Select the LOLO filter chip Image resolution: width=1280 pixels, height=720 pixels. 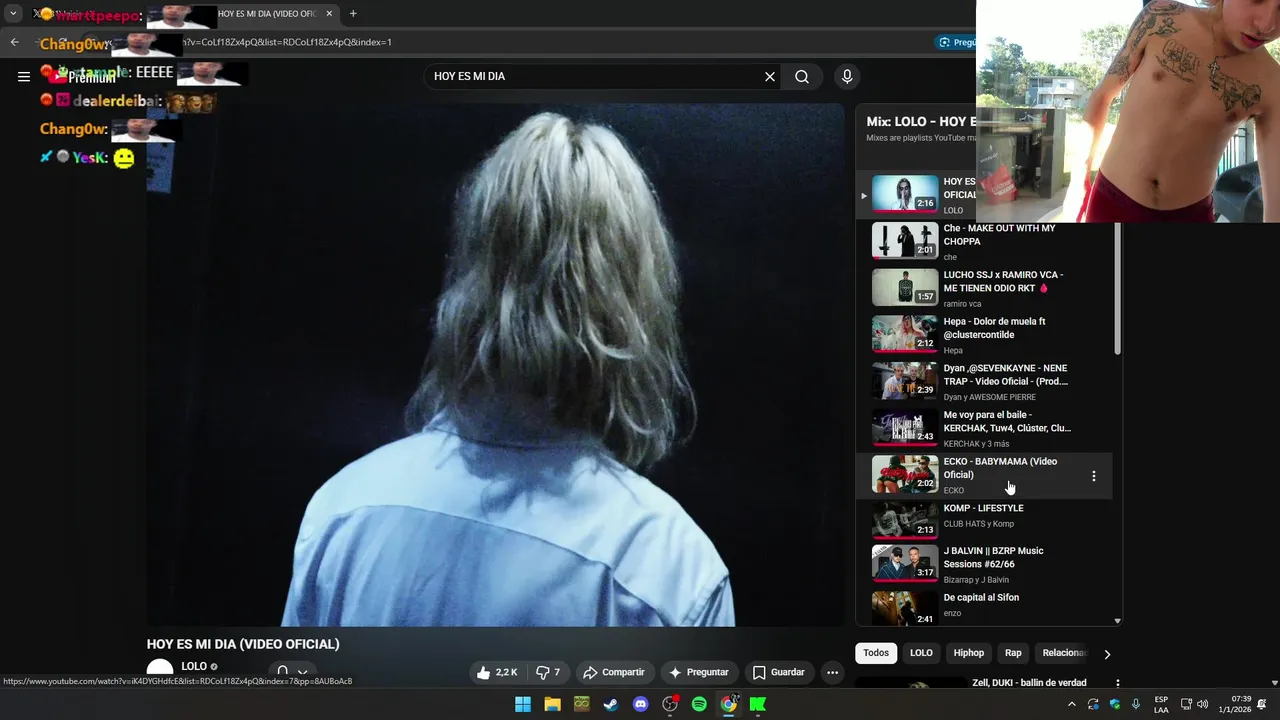click(x=921, y=653)
